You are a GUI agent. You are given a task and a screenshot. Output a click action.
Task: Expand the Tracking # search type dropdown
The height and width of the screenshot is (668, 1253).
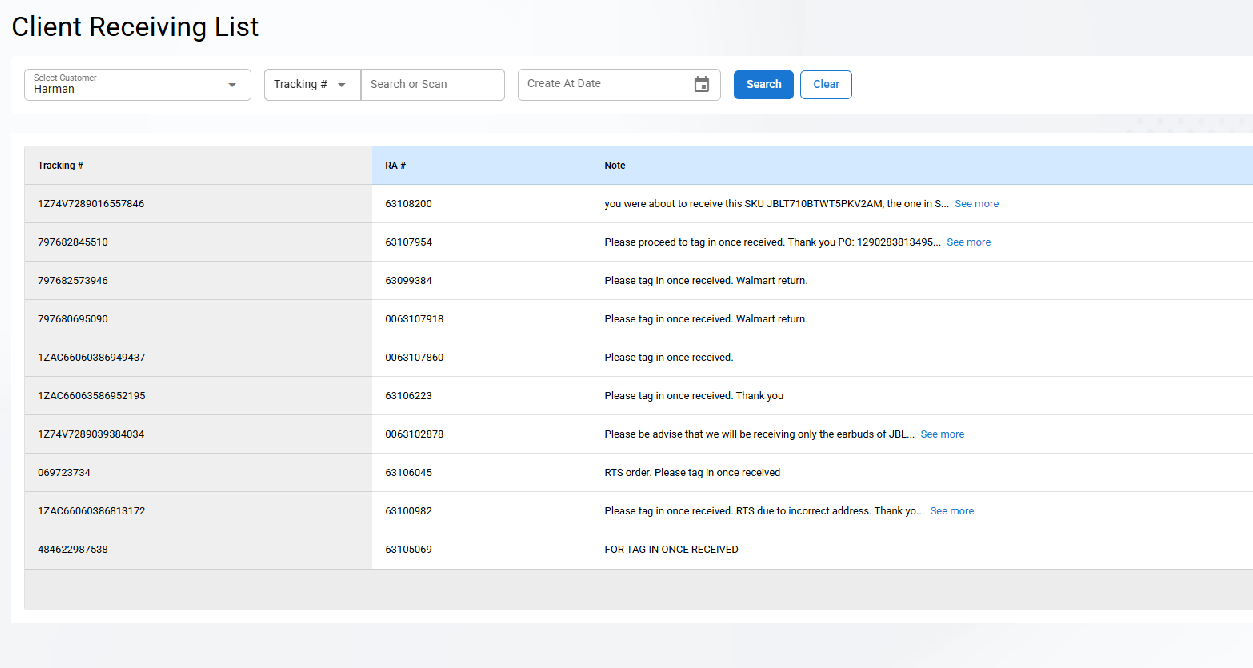coord(341,85)
